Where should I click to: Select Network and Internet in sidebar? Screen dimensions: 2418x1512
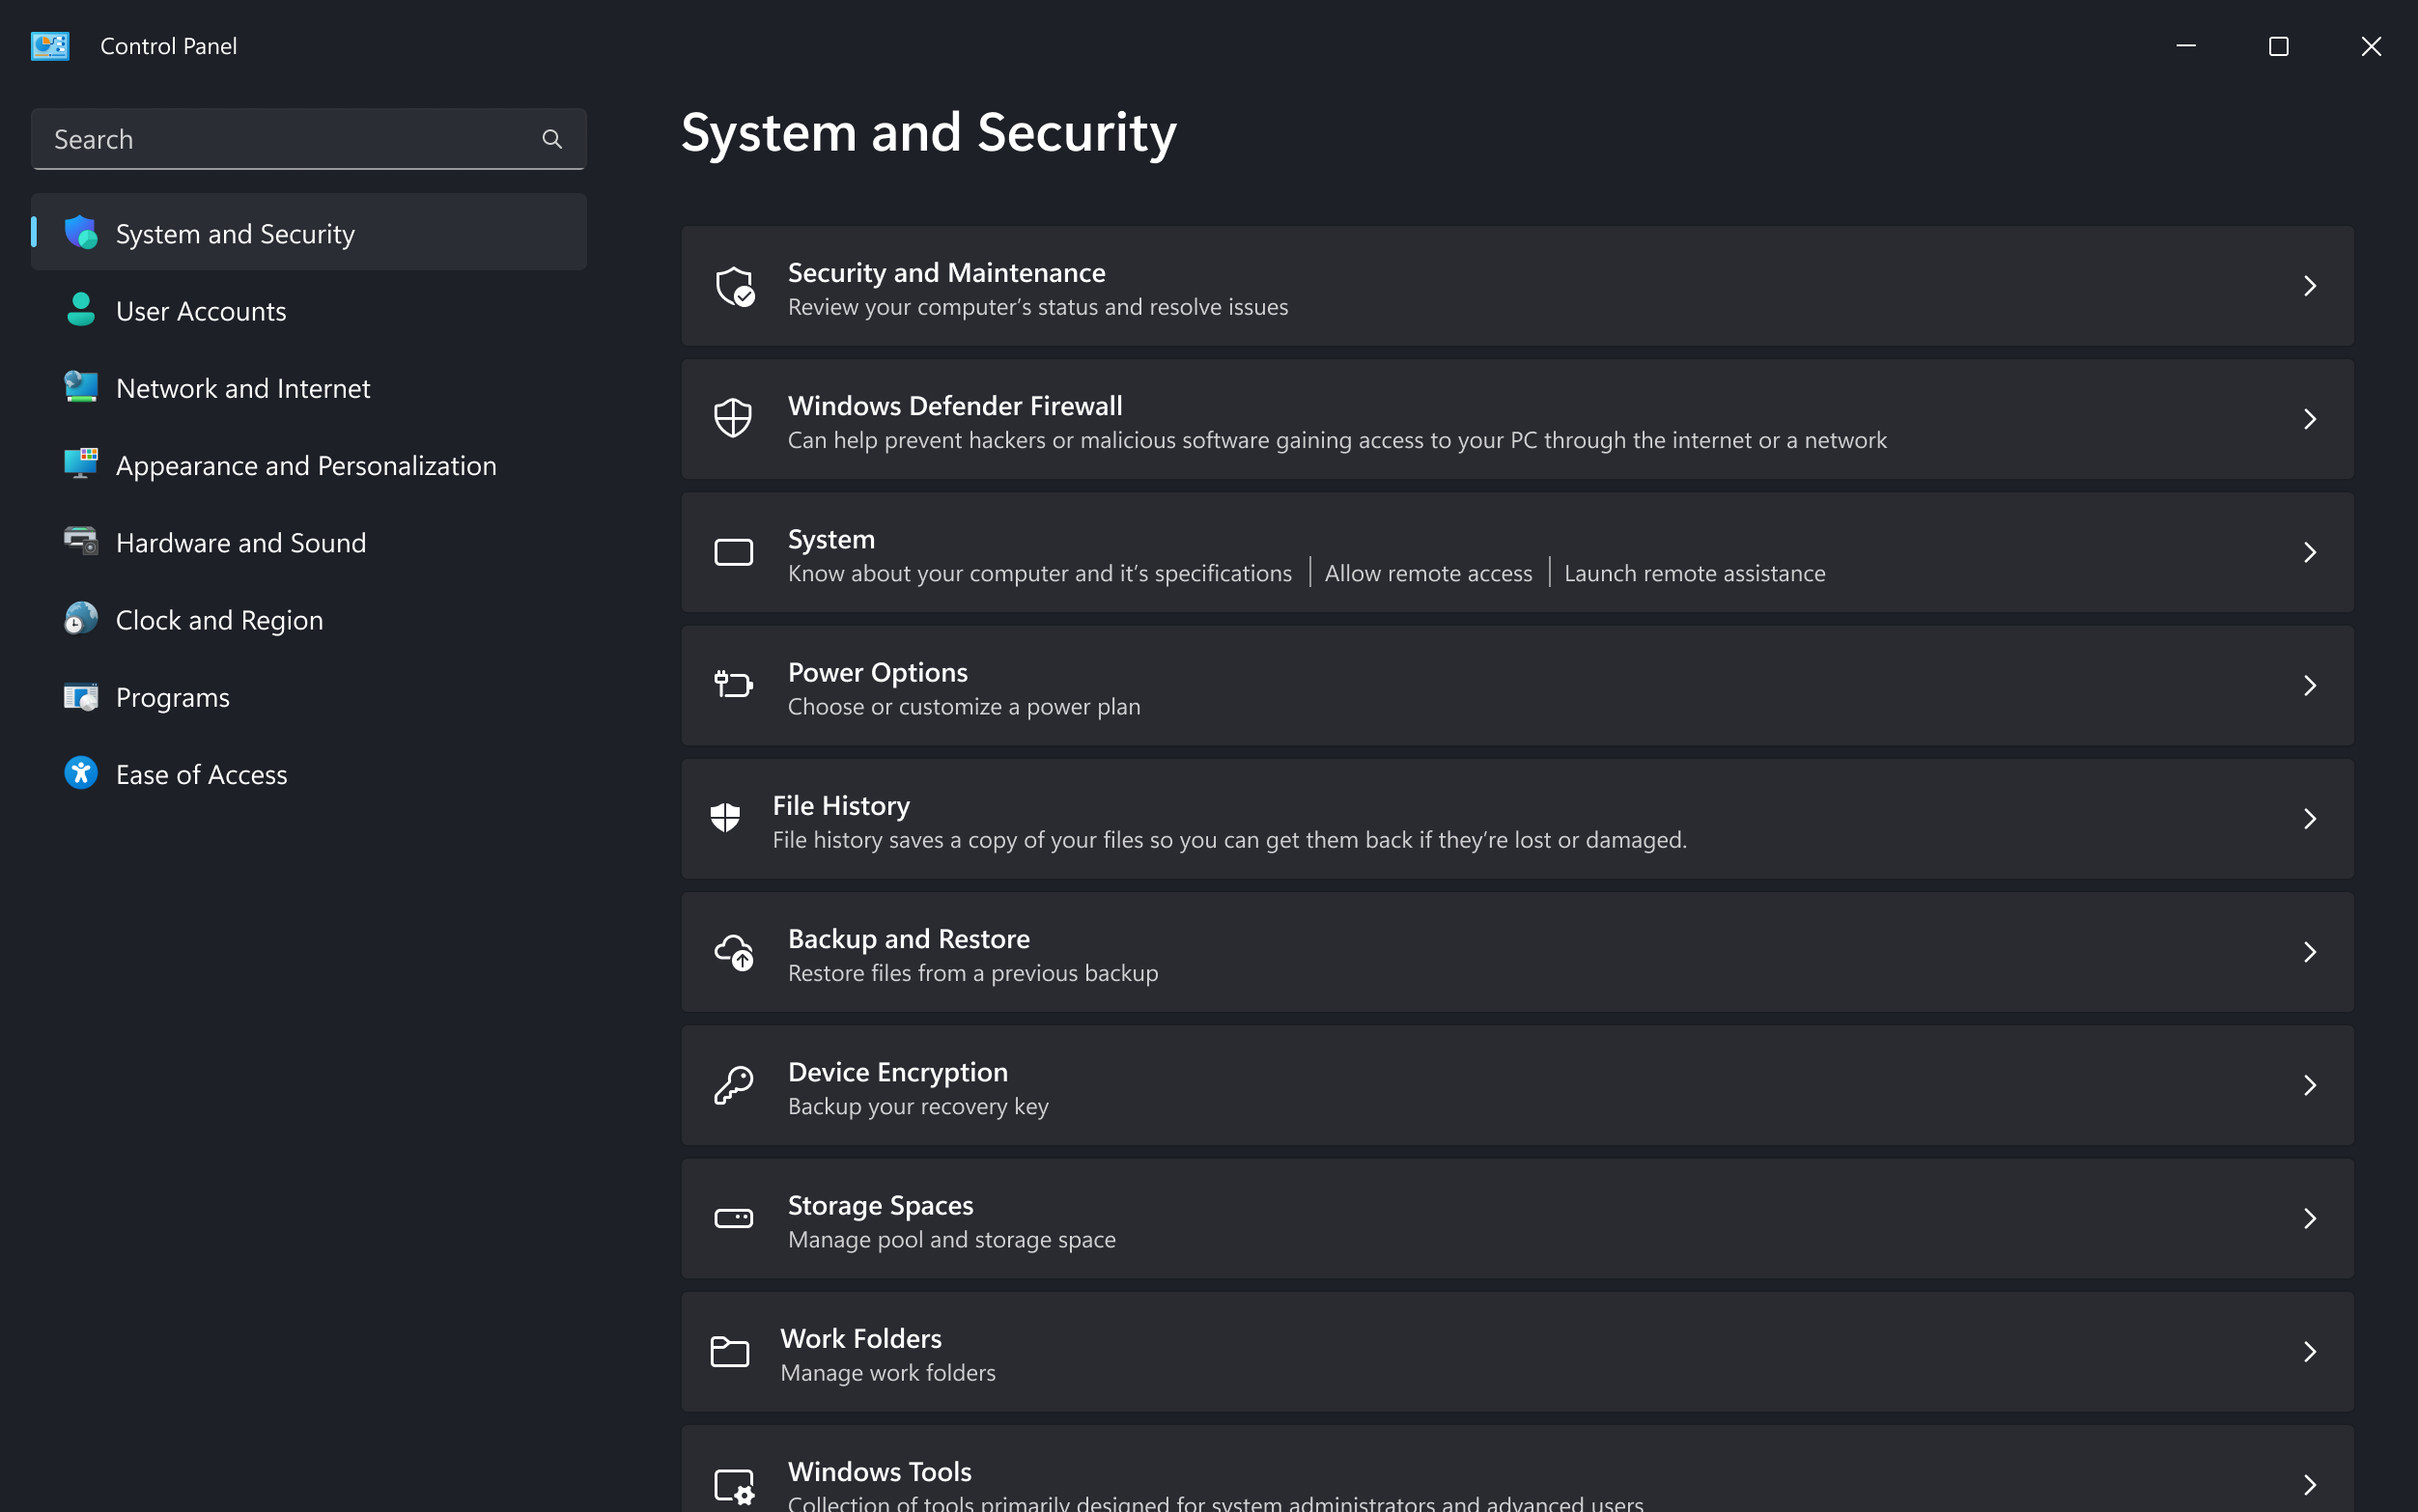point(243,388)
